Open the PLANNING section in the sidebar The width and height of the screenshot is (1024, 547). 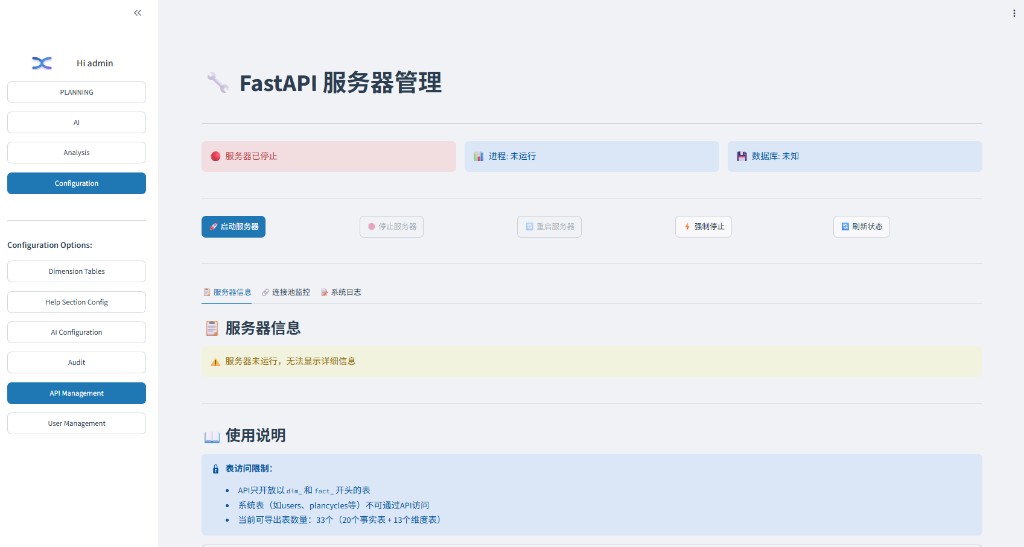pos(76,92)
